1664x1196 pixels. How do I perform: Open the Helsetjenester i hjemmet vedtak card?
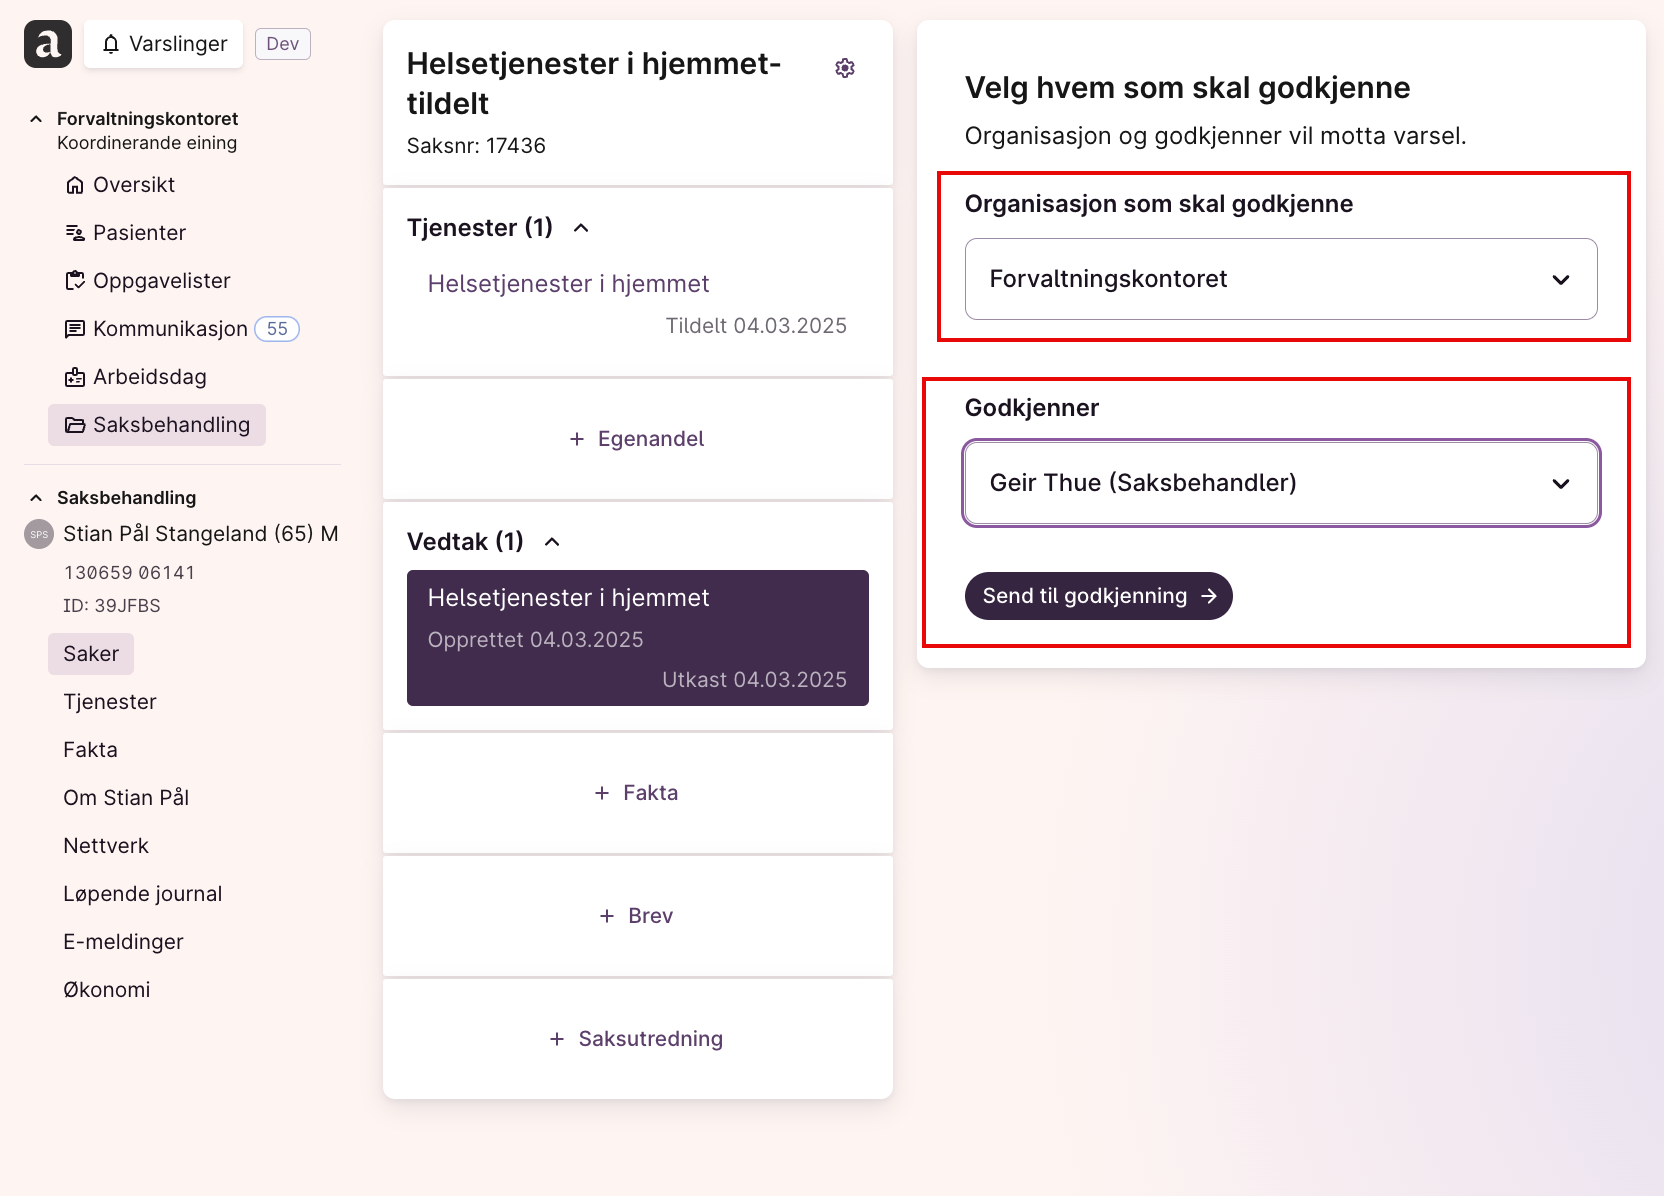point(638,638)
